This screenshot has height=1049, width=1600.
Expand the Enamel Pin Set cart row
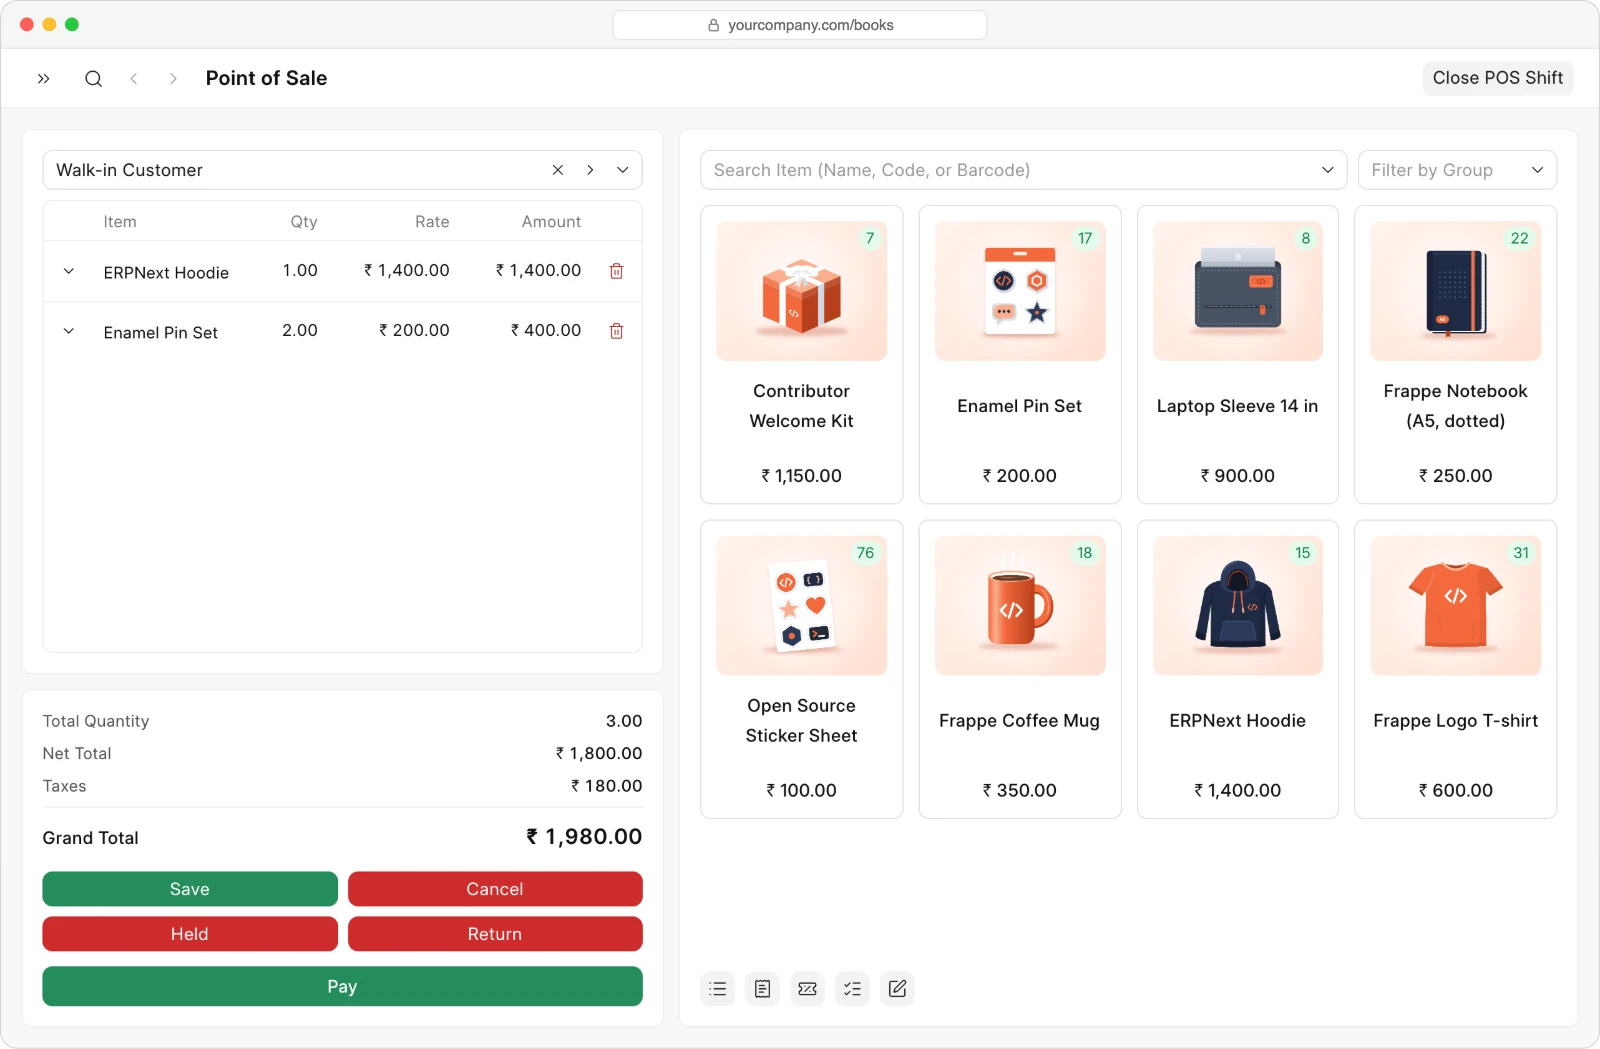point(69,331)
